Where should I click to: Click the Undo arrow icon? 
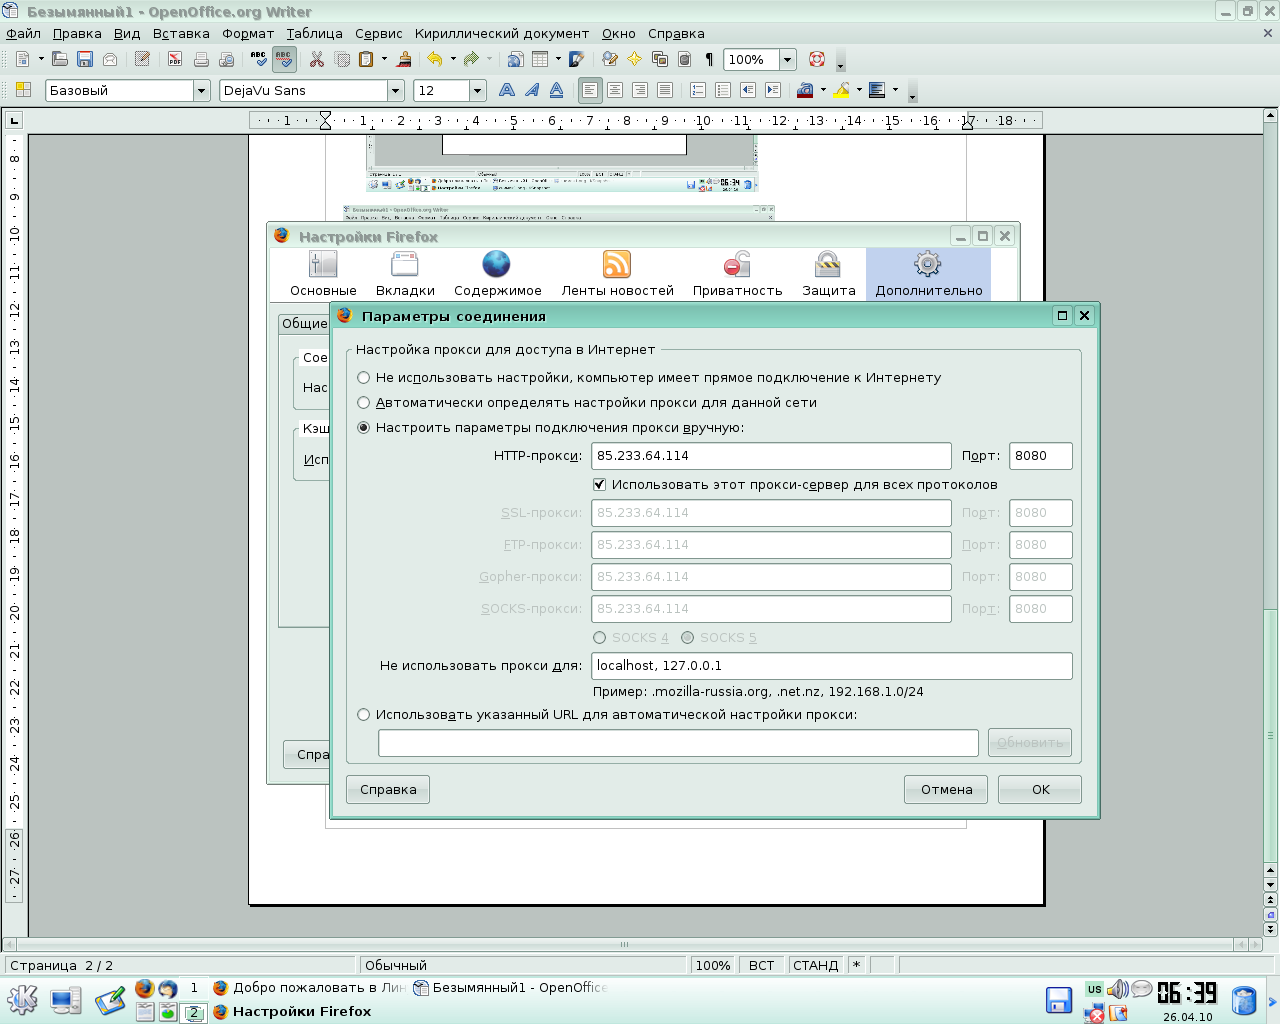pos(435,60)
